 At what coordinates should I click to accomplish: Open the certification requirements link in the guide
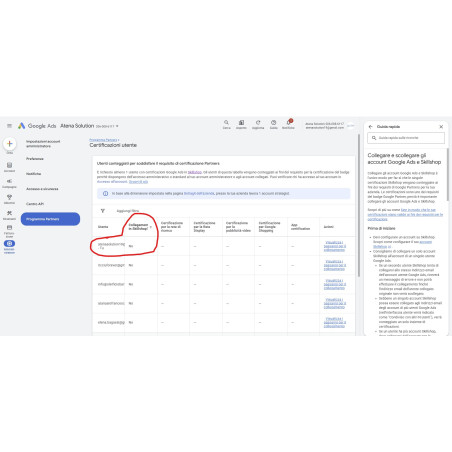click(x=405, y=214)
